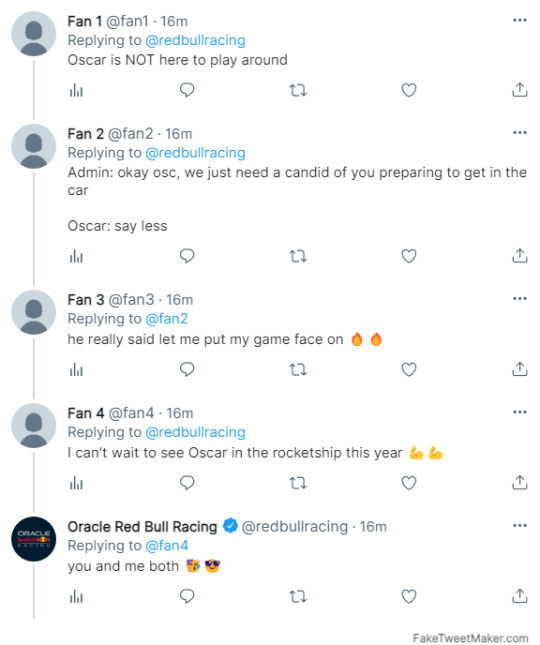Reply to Fan 2's Admin candid tweet
Screen dimensions: 540x645
[187, 256]
